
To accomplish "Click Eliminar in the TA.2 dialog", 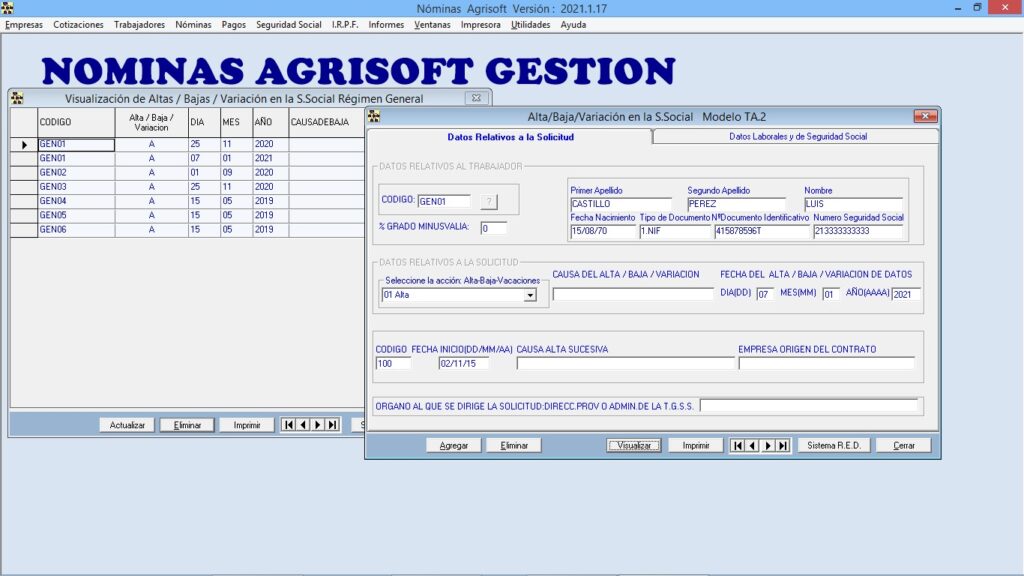I will [x=514, y=445].
